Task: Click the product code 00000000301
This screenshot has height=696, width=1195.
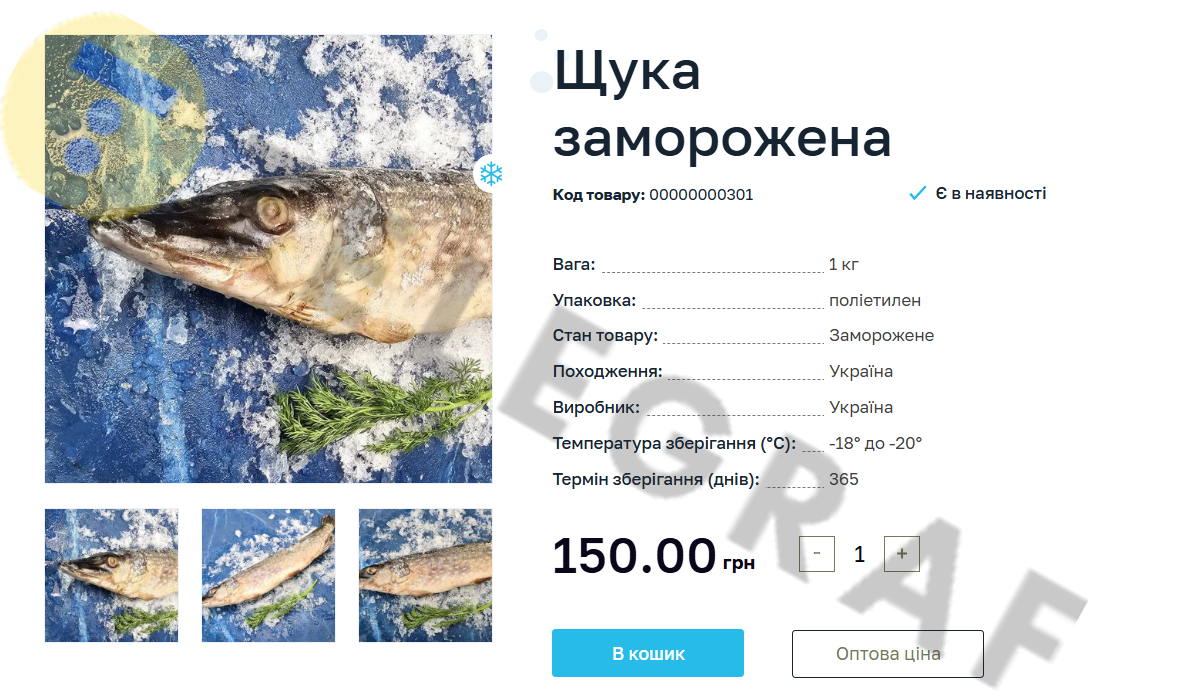Action: click(701, 195)
